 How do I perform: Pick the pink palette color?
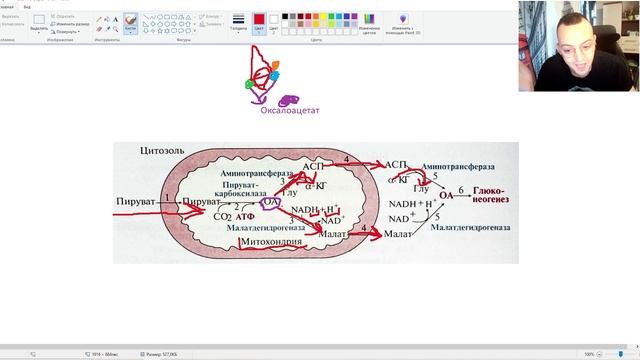(x=308, y=24)
